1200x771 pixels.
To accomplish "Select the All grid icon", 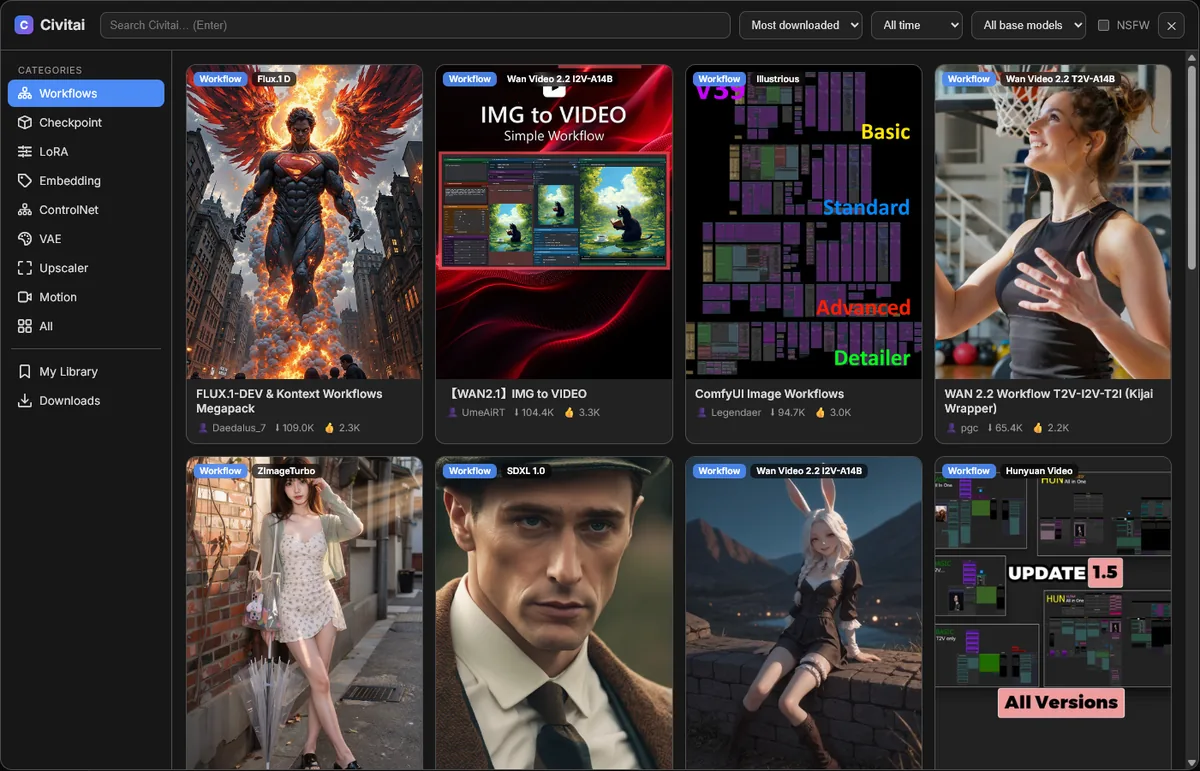I will (25, 326).
